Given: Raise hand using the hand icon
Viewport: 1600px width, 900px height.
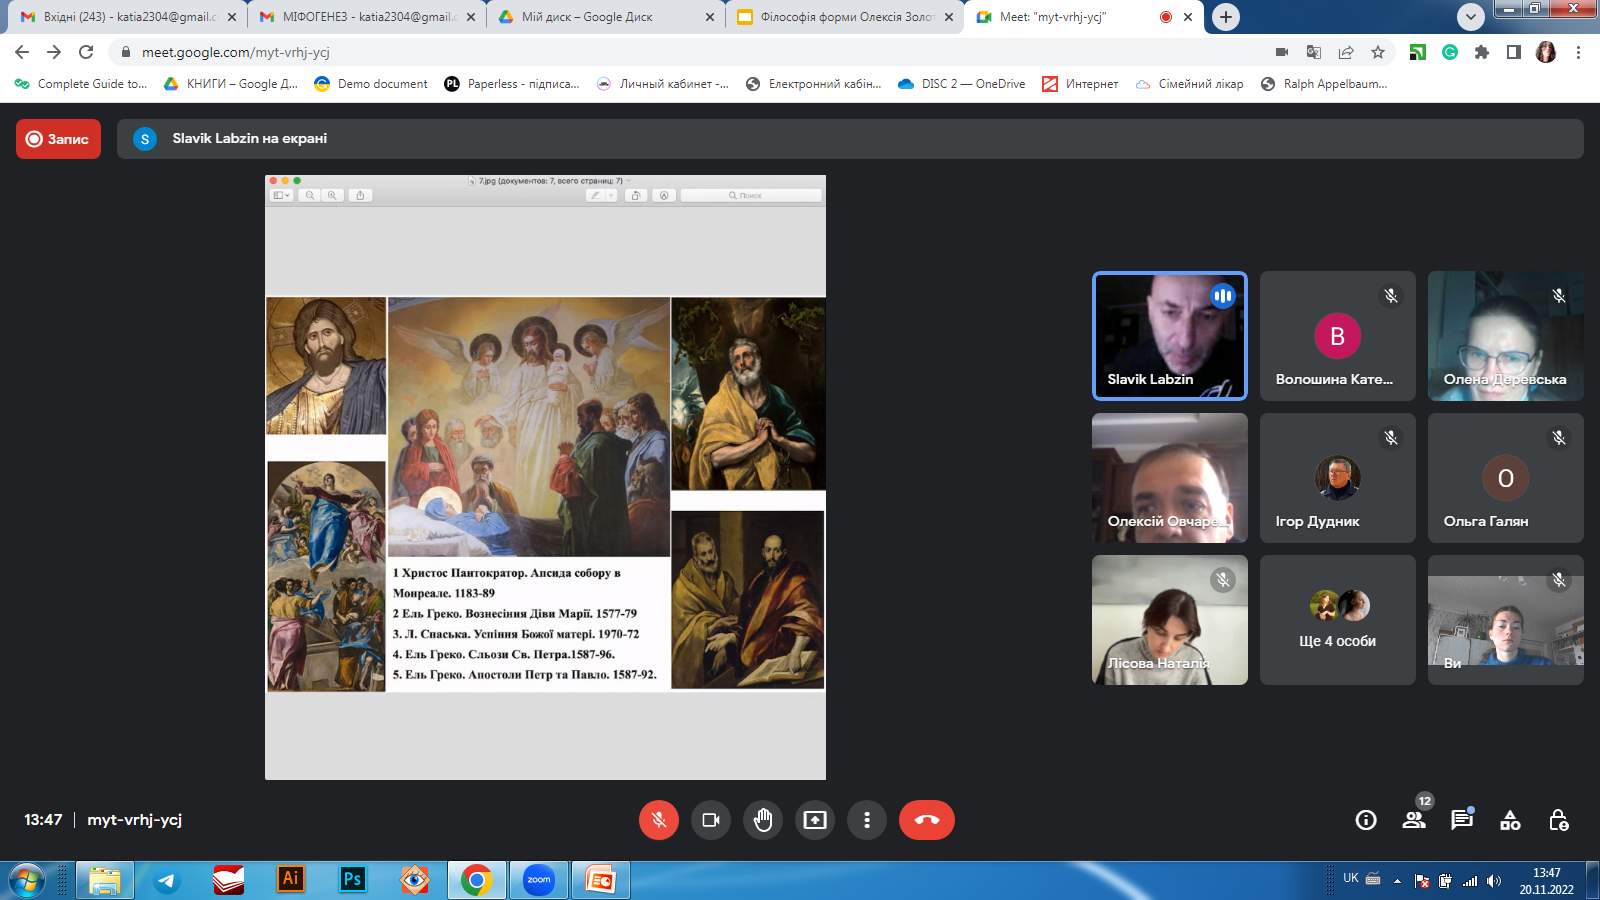Looking at the screenshot, I should (x=763, y=820).
